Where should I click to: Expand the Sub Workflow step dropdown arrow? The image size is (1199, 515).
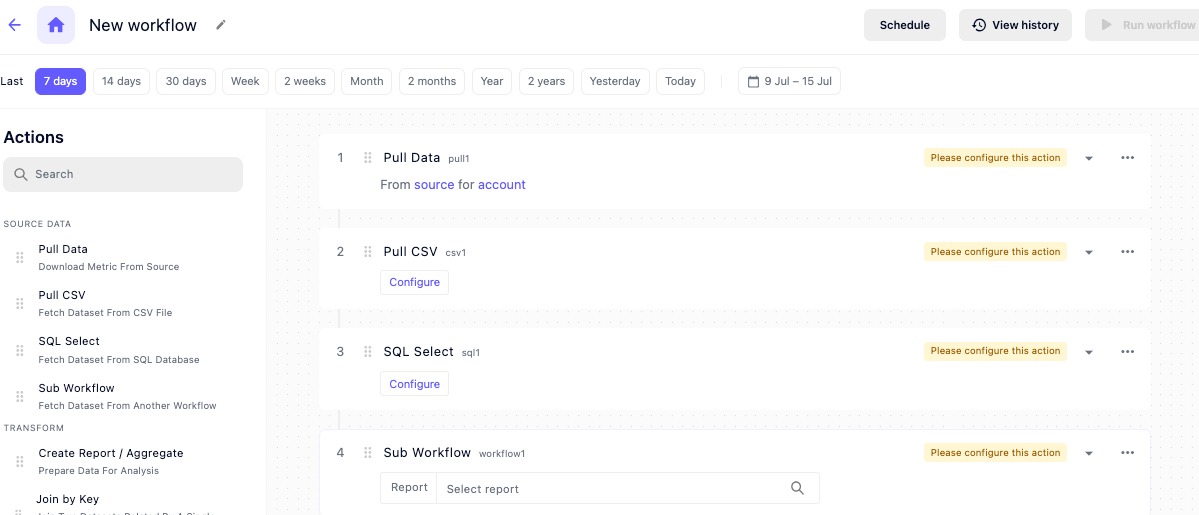pos(1089,453)
